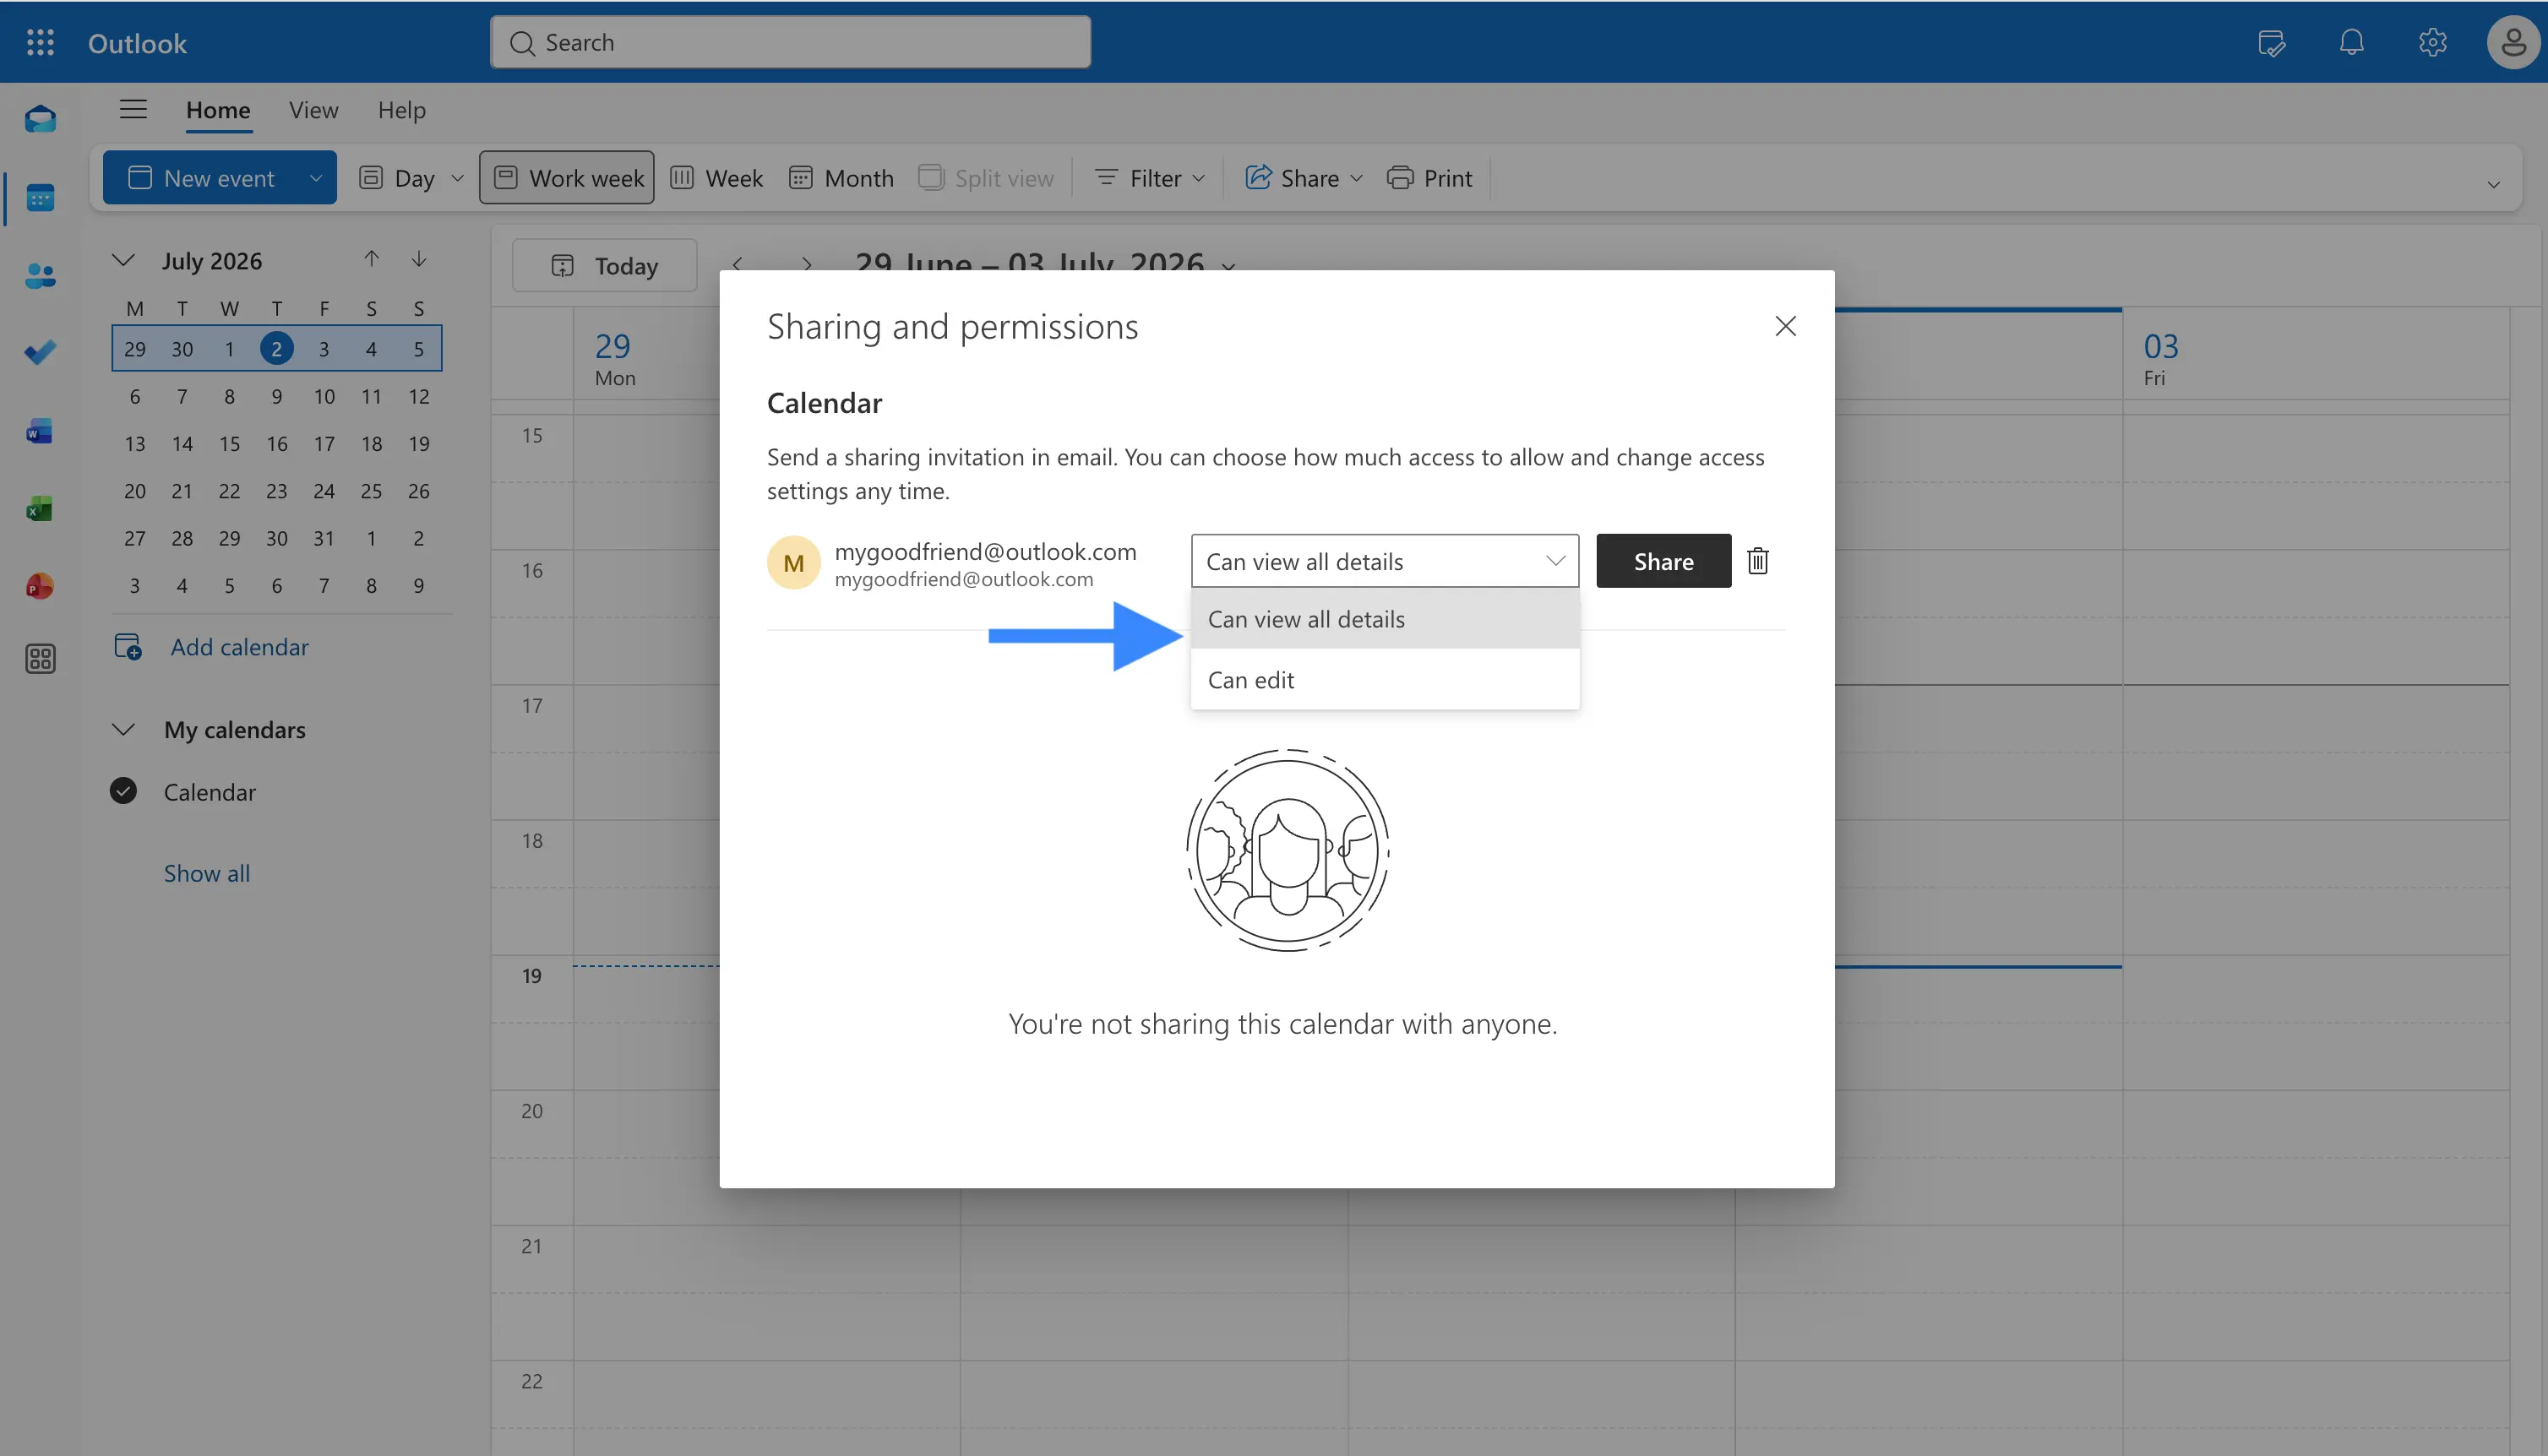Go to the previous week

737,265
